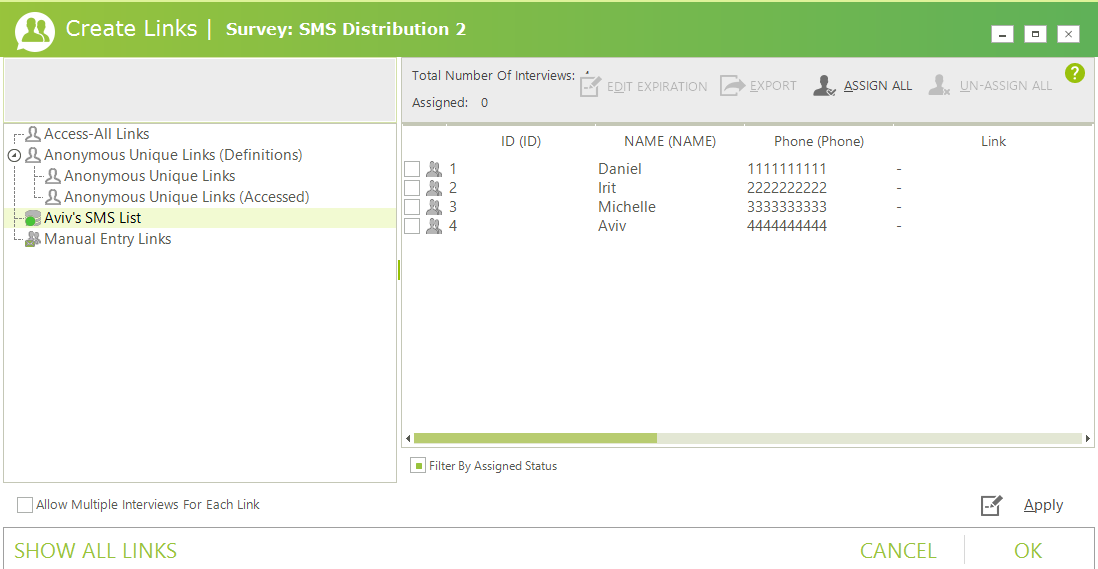Click the CANCEL button
1098x569 pixels.
click(898, 551)
